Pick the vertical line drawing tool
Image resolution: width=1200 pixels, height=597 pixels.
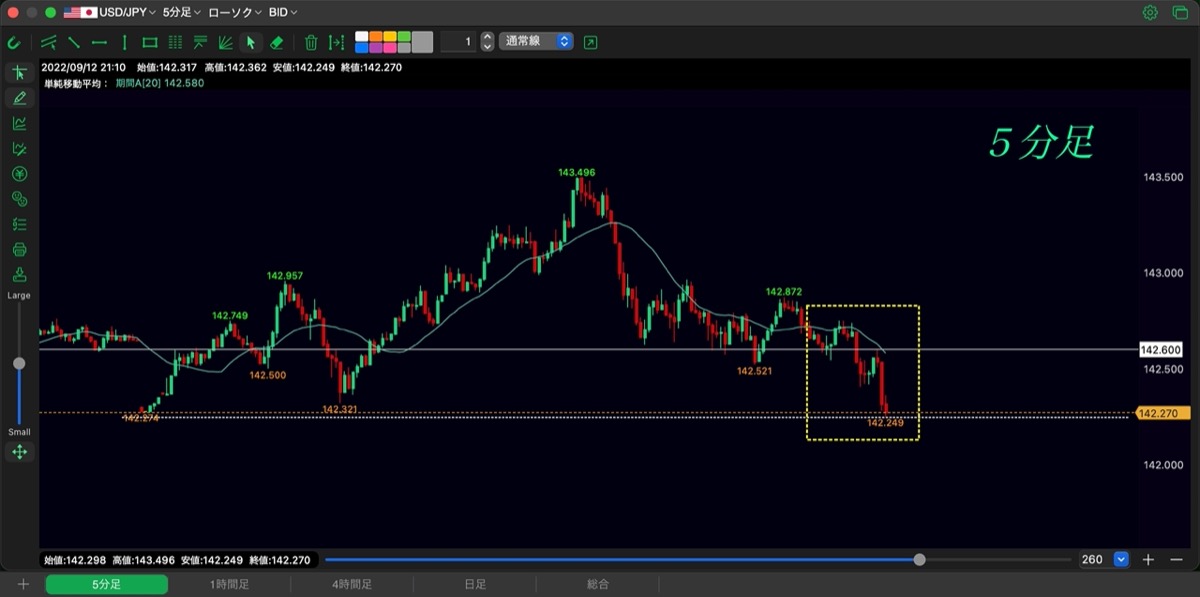124,42
